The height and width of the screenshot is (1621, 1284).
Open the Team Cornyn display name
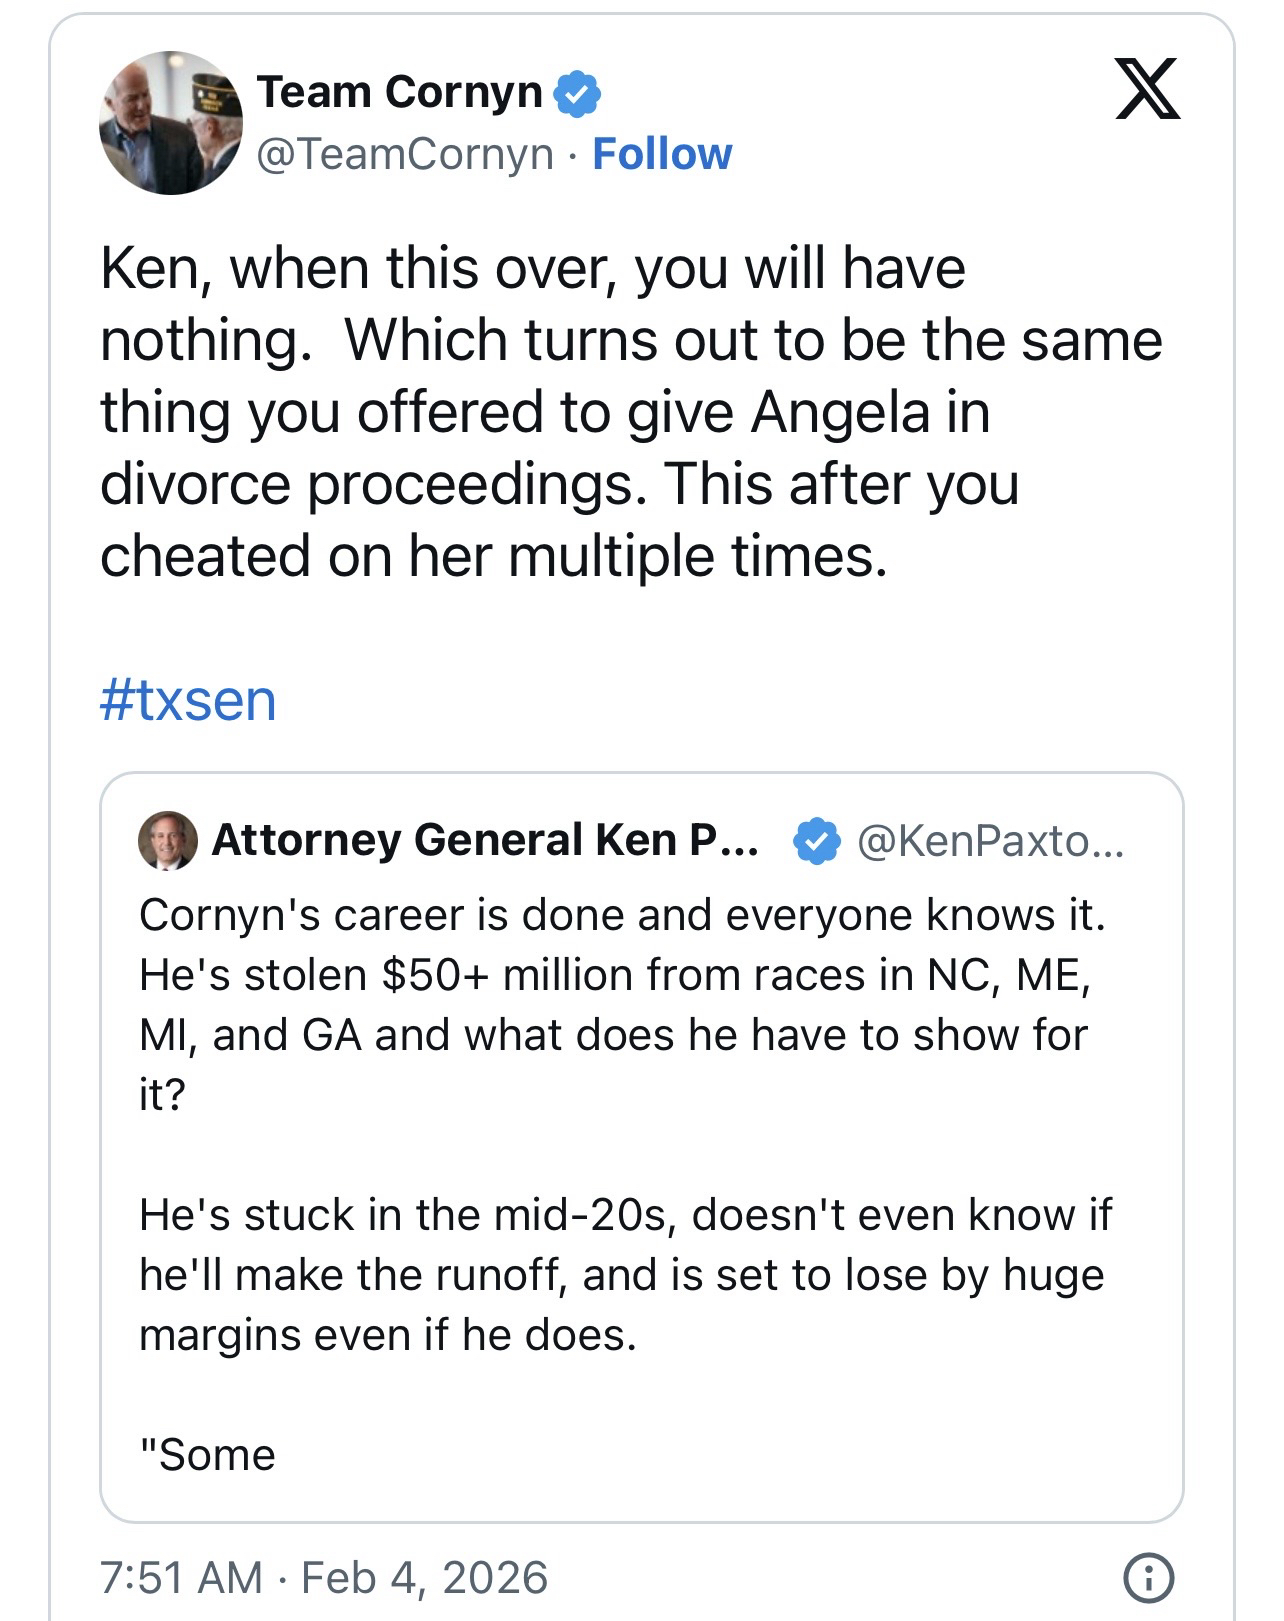399,92
